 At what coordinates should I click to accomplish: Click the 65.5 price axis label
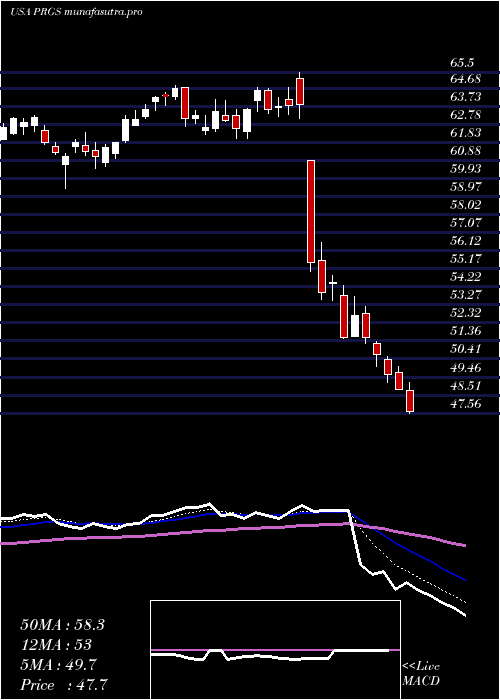pos(462,62)
